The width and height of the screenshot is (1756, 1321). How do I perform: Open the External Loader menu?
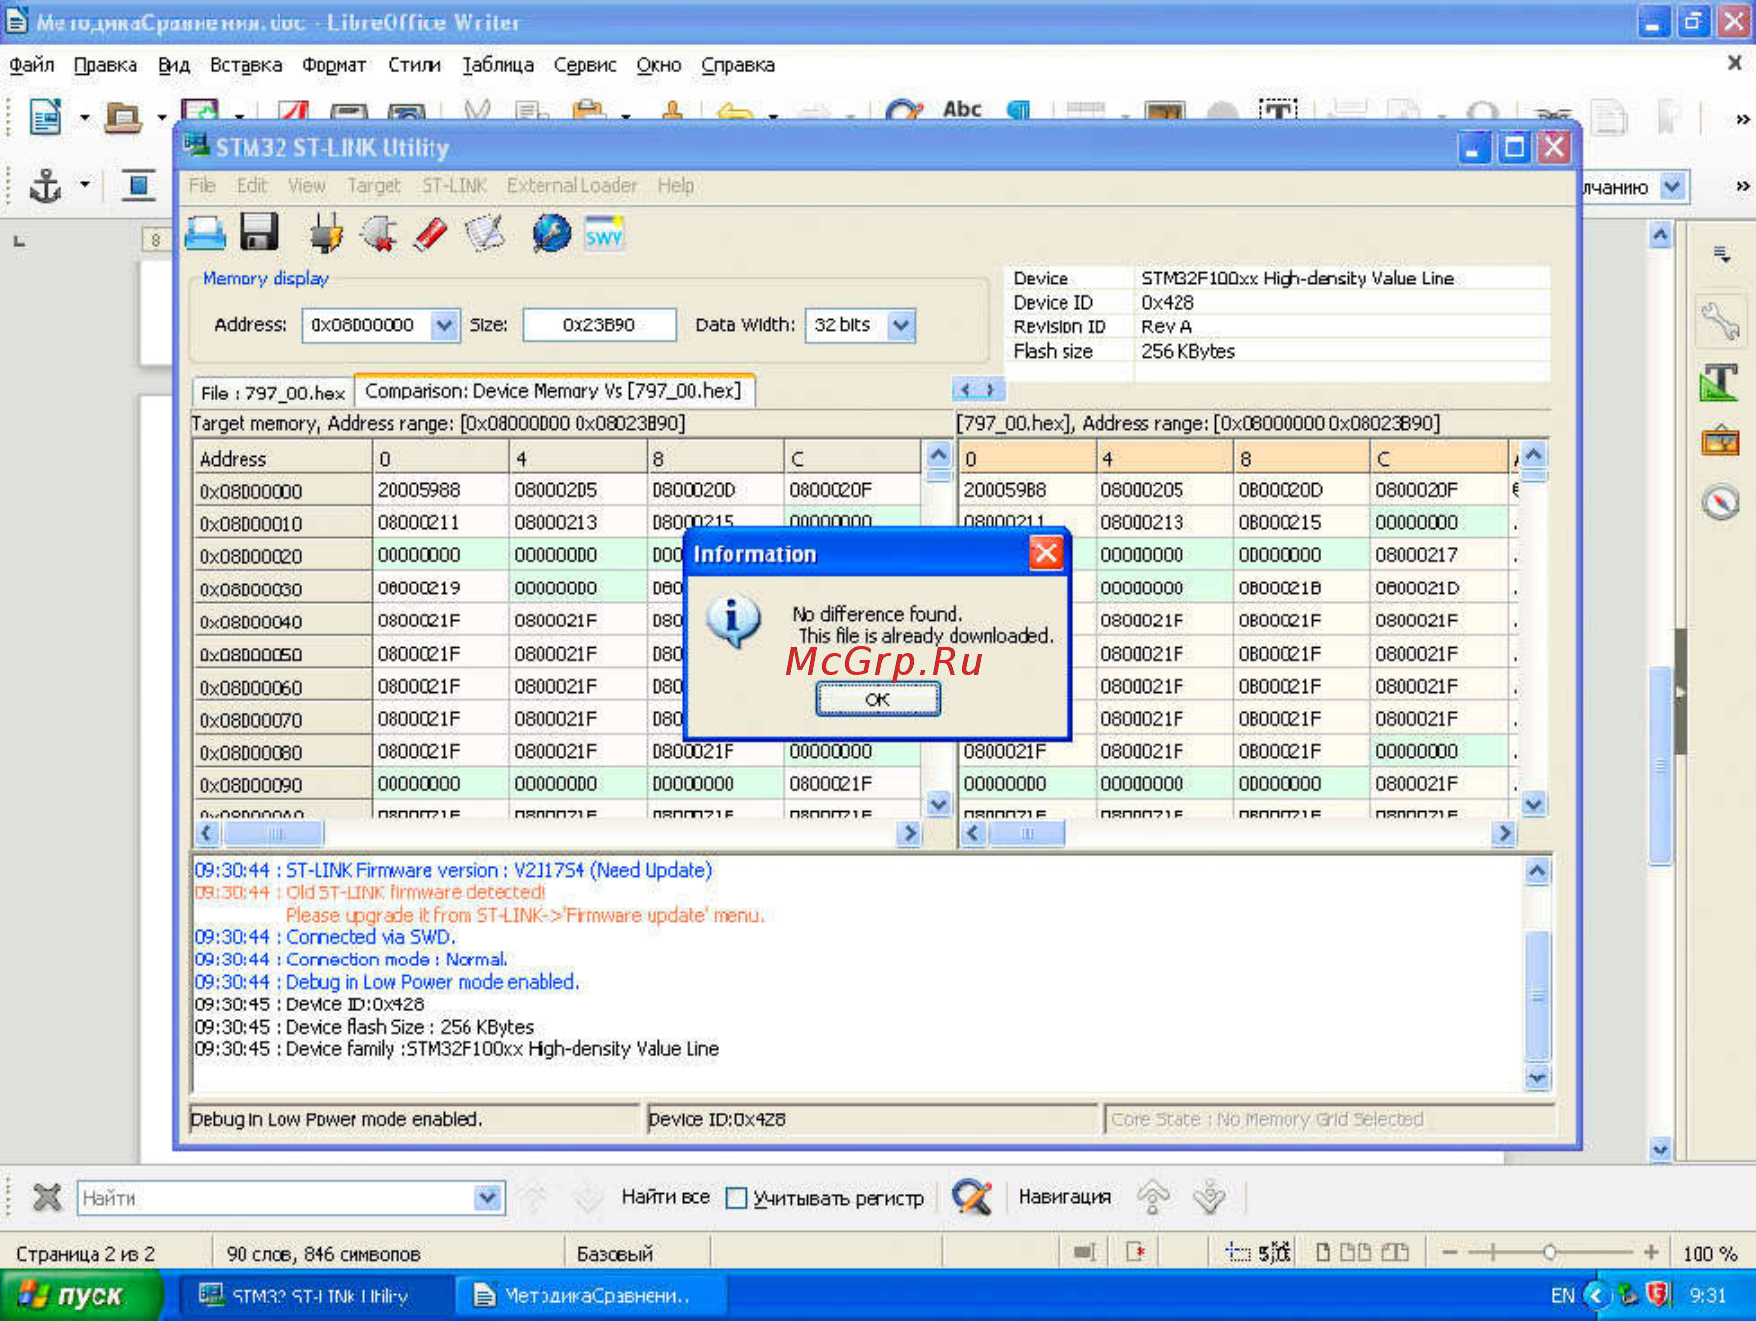pos(571,186)
